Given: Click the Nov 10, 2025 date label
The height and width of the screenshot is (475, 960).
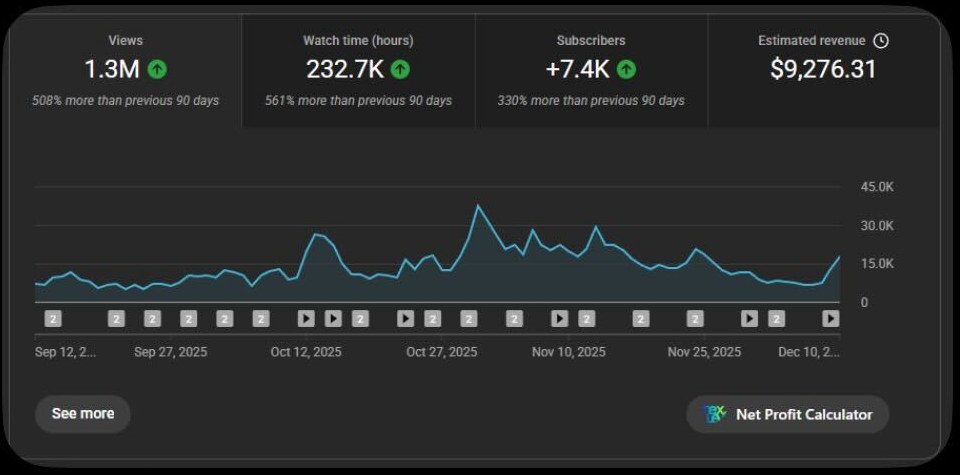Looking at the screenshot, I should [569, 352].
